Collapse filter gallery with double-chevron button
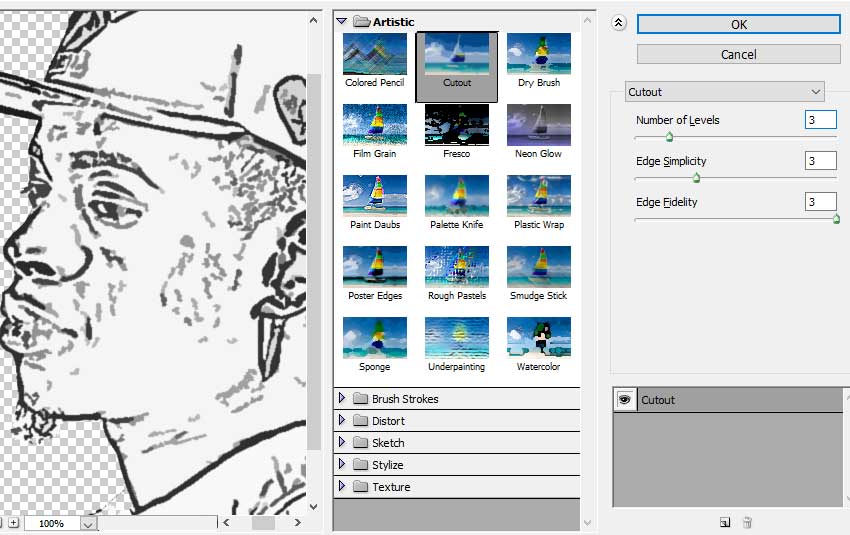 click(619, 23)
